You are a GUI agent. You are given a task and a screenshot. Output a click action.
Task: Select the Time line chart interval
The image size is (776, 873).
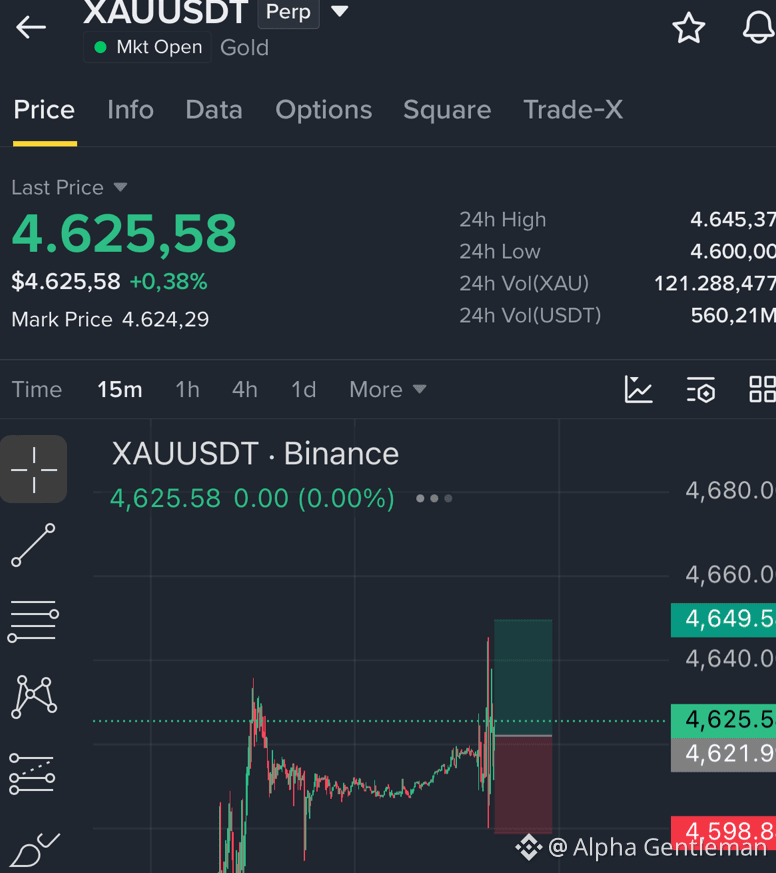point(37,389)
